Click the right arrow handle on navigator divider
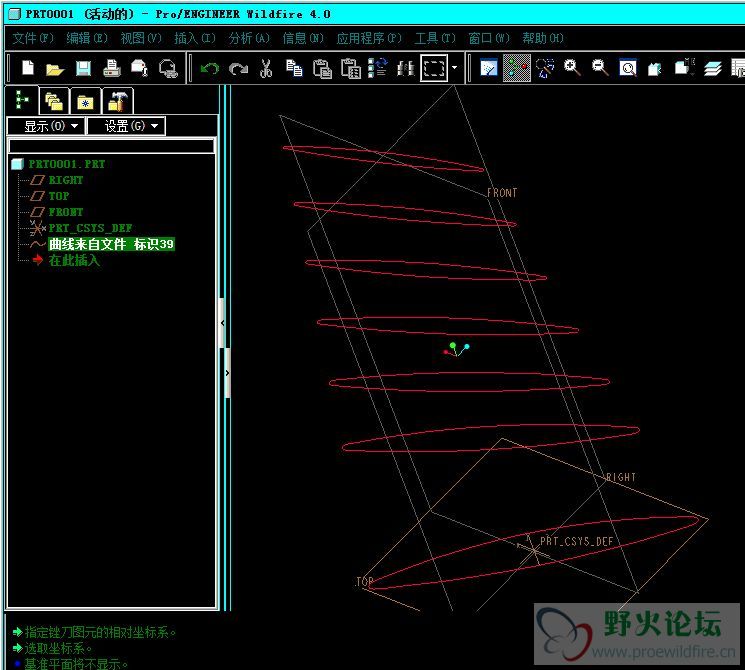 (227, 373)
